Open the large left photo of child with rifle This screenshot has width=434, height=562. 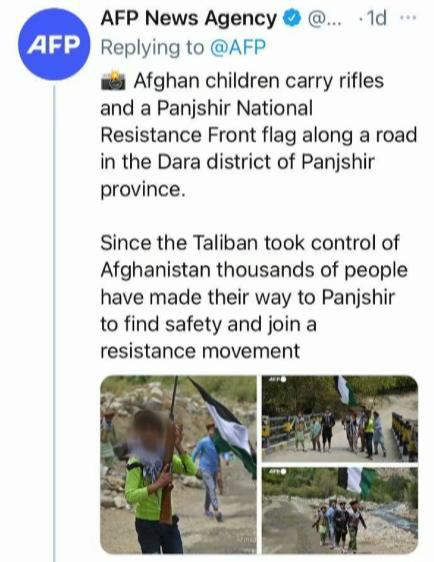(x=178, y=465)
